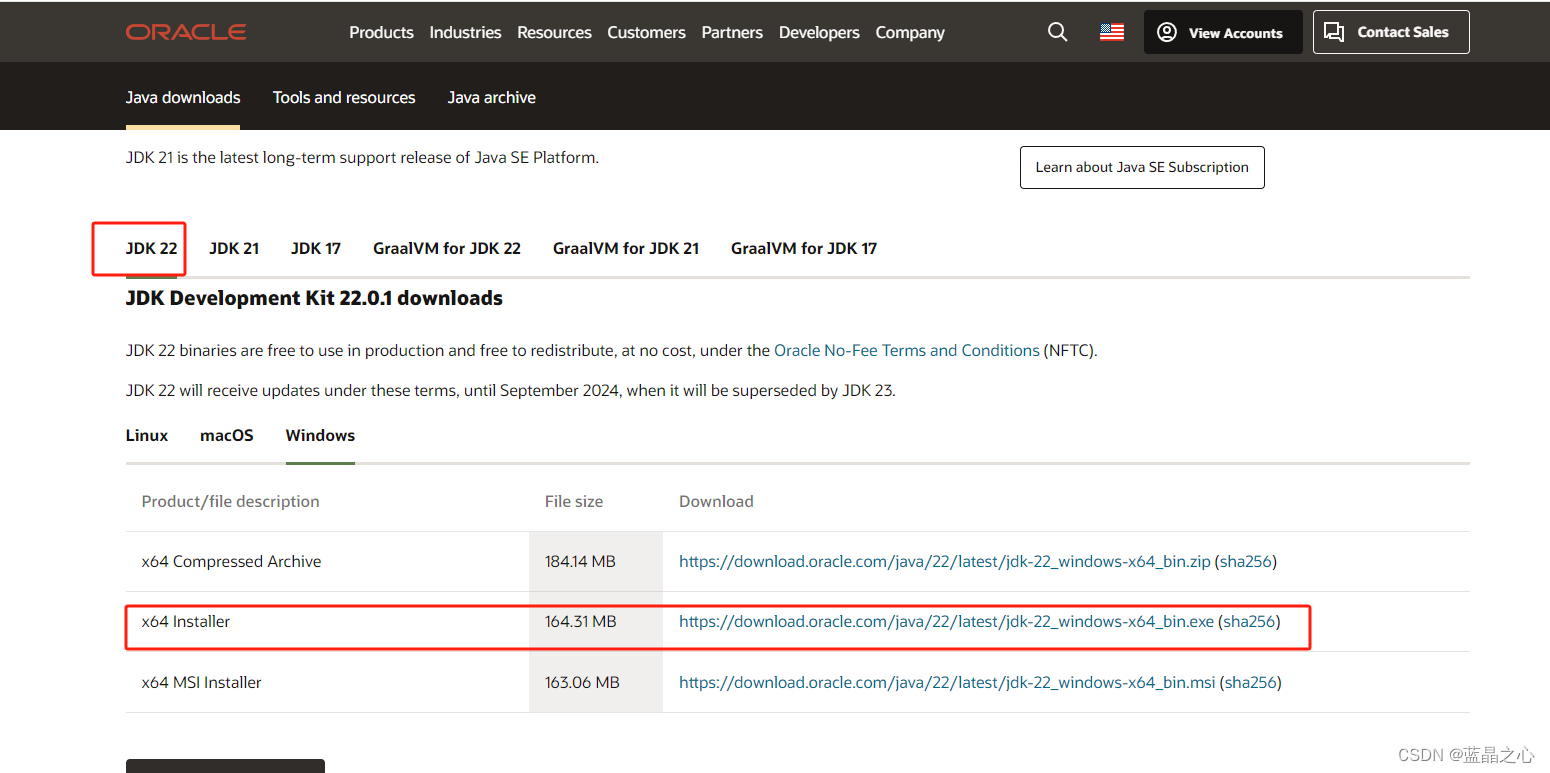
Task: Open the Developers menu
Action: [x=819, y=32]
